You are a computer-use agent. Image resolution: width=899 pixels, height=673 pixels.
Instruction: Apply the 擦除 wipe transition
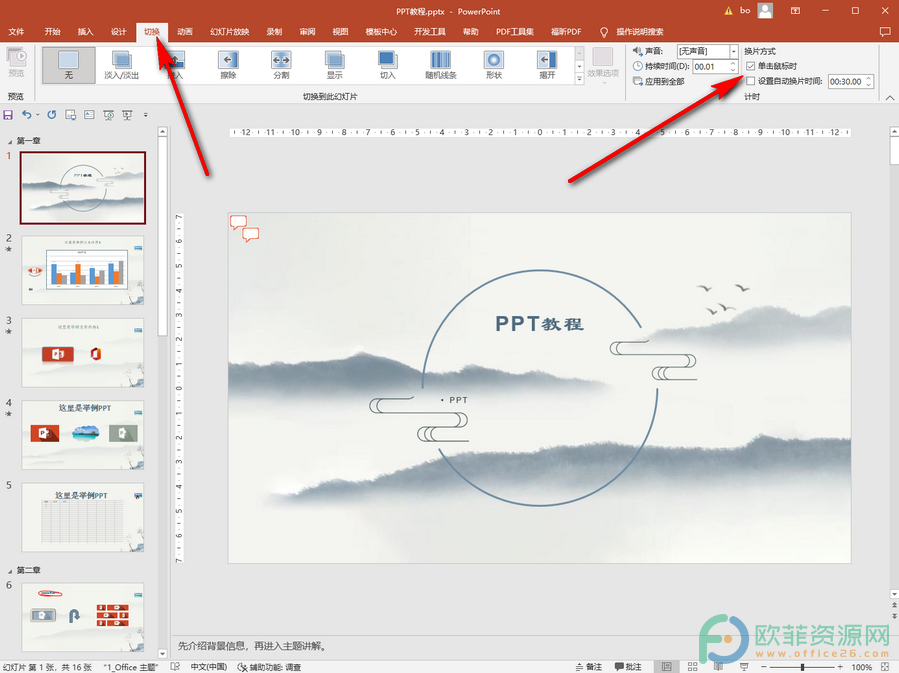point(228,65)
